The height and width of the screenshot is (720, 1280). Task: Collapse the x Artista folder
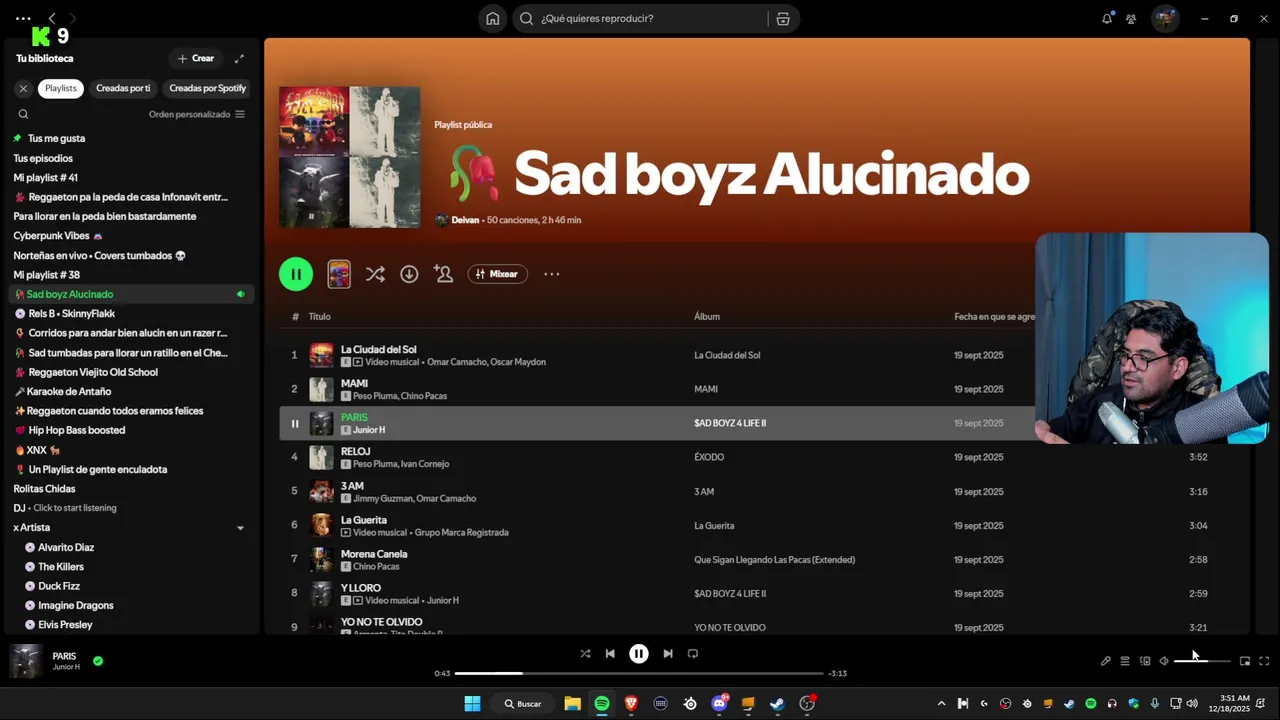pos(240,528)
